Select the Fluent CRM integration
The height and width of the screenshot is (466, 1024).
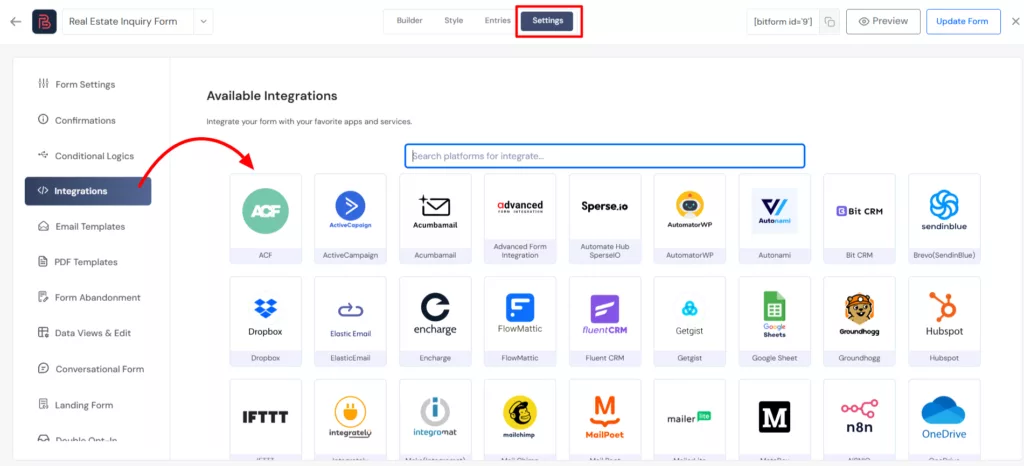[605, 321]
